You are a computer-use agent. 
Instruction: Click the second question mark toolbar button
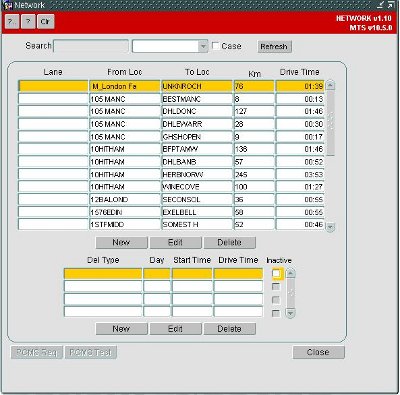click(28, 22)
